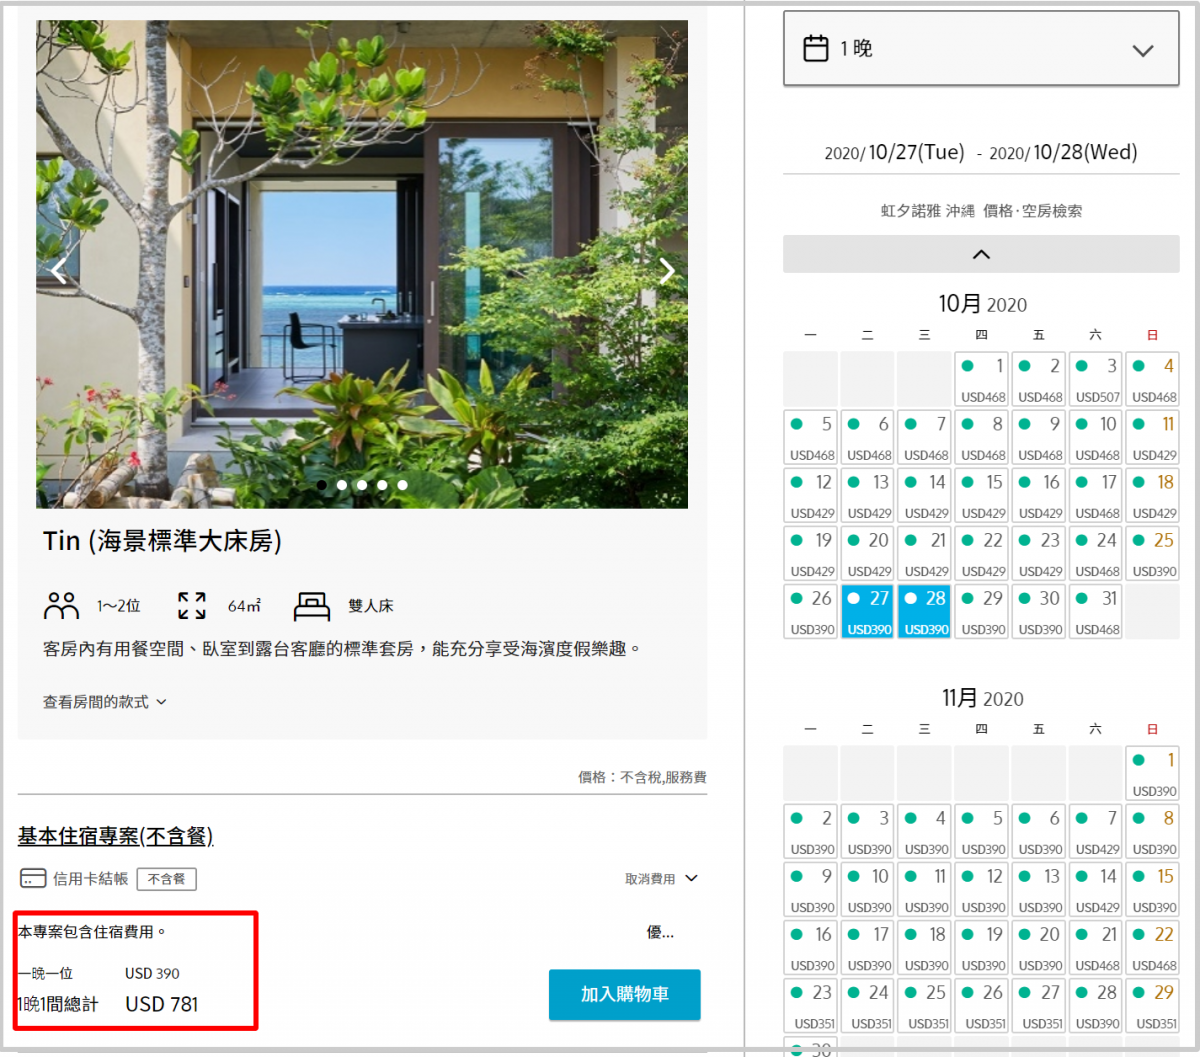1200x1057 pixels.
Task: Select October 26 in the calendar
Action: (x=810, y=611)
